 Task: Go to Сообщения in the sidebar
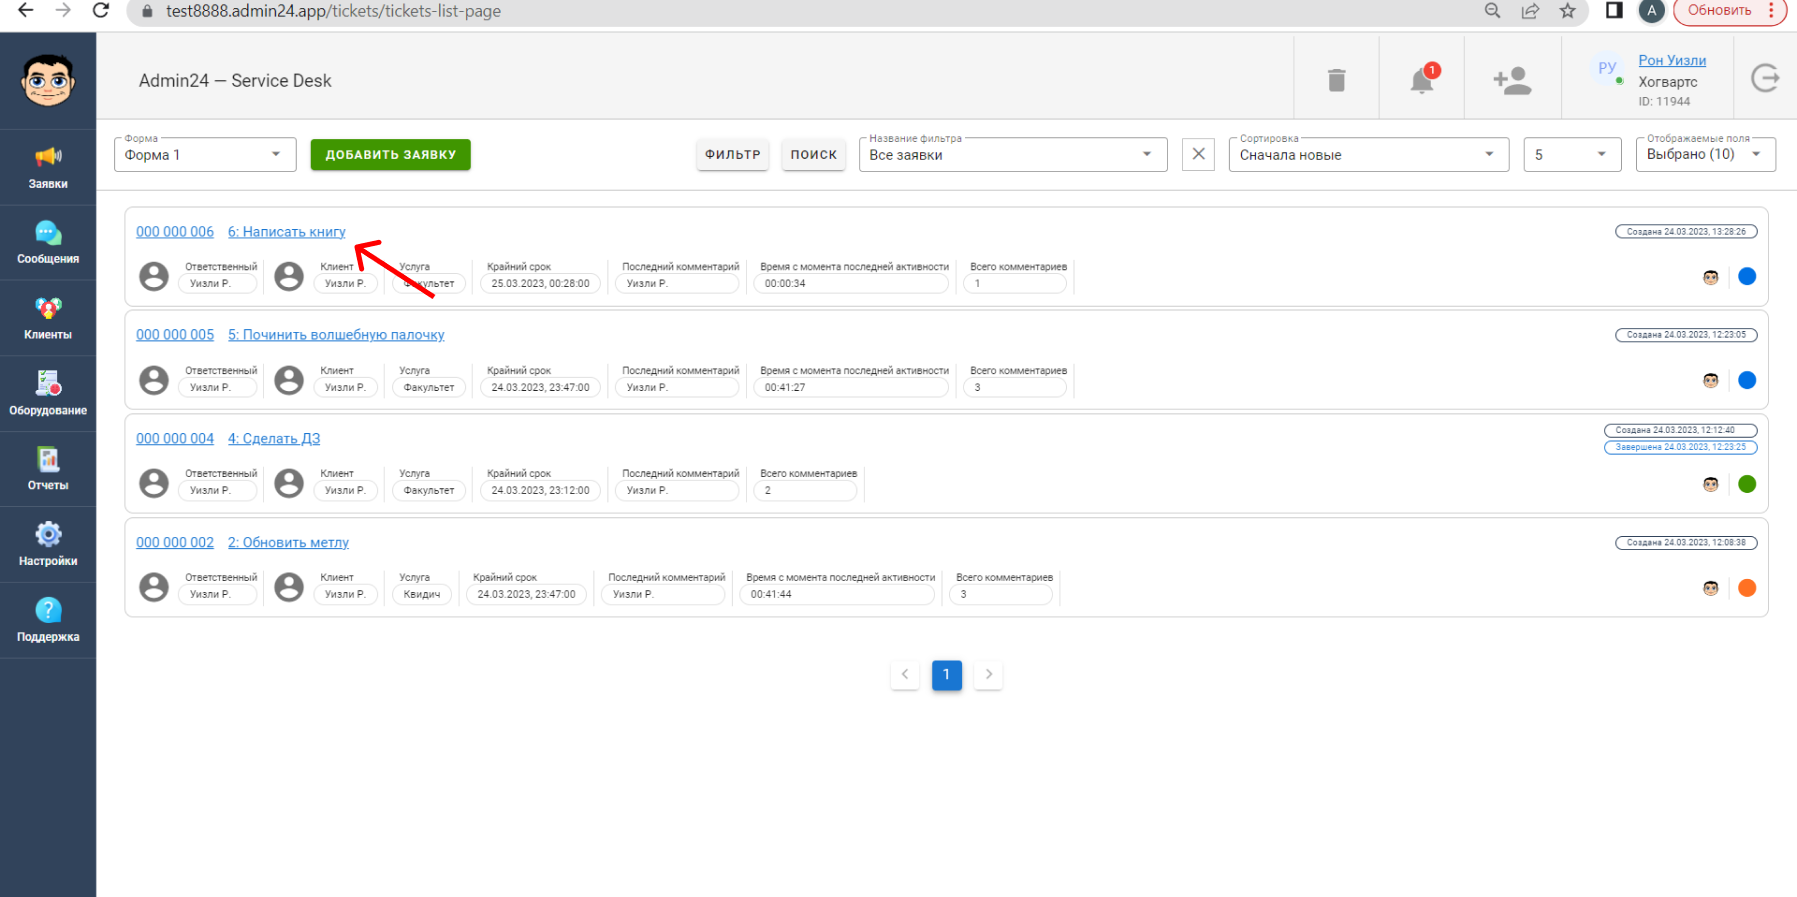click(48, 243)
